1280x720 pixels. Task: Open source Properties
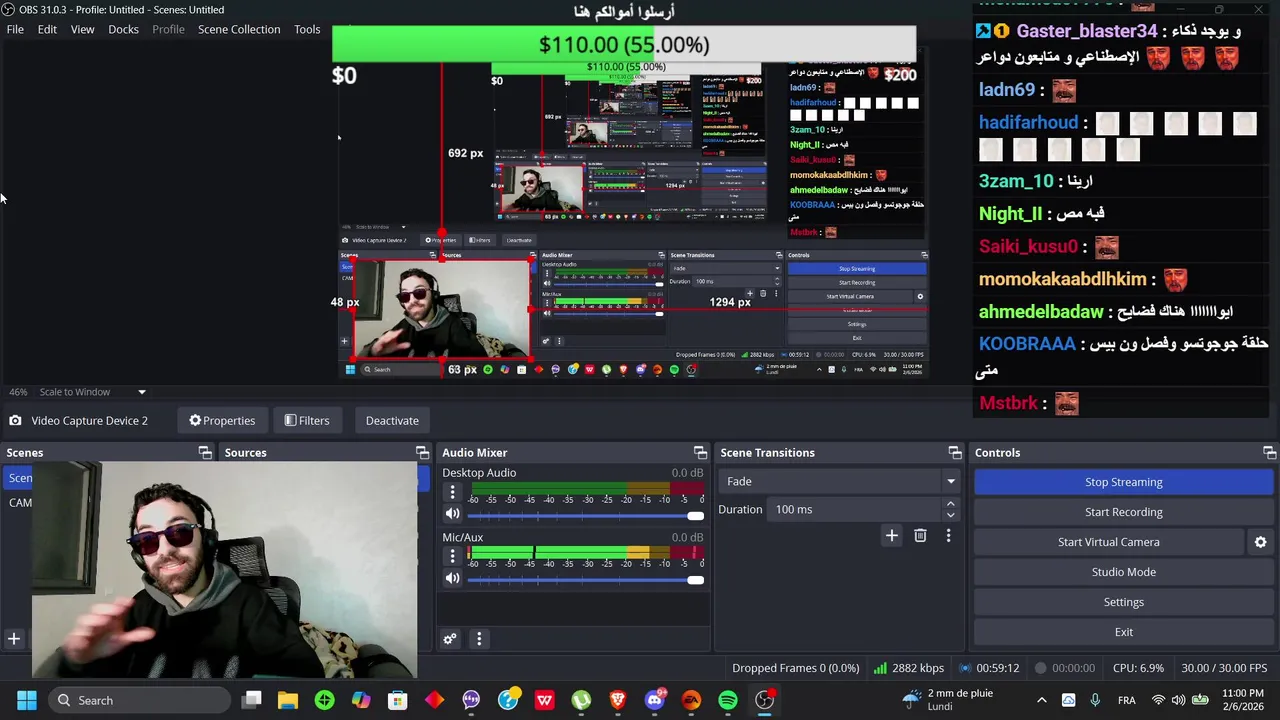pyautogui.click(x=222, y=421)
